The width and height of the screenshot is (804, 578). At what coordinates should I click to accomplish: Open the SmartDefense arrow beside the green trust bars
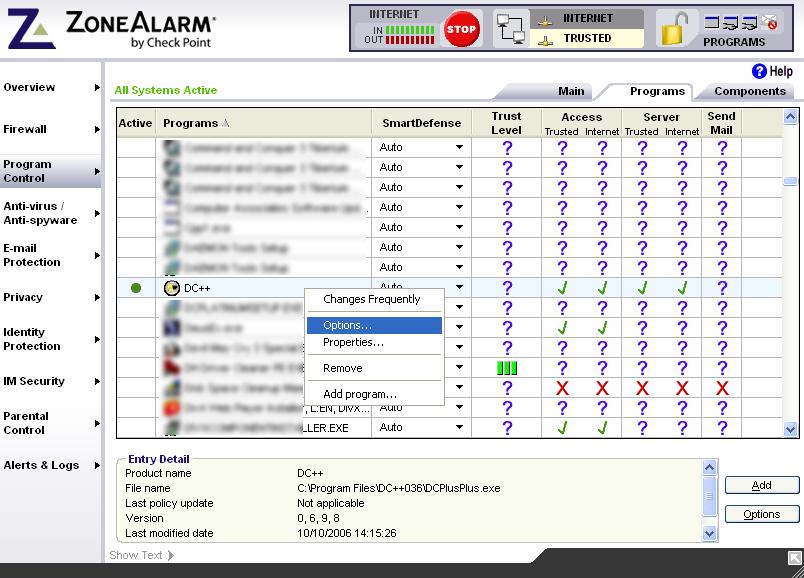pos(459,367)
